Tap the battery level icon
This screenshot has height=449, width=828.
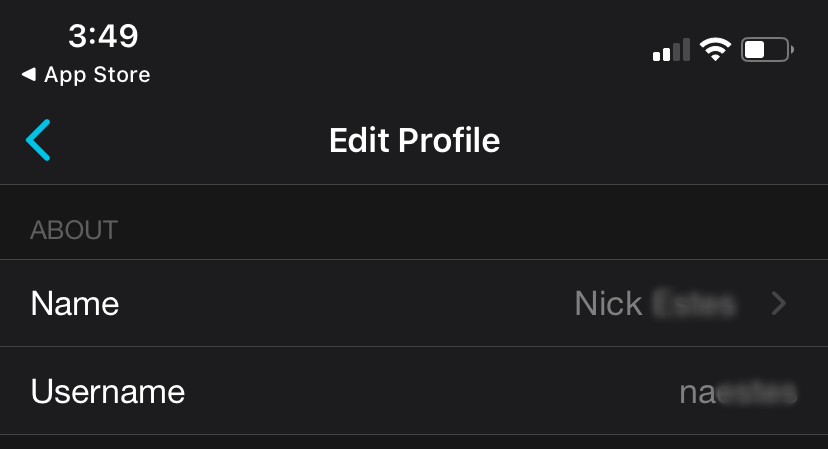[x=767, y=49]
